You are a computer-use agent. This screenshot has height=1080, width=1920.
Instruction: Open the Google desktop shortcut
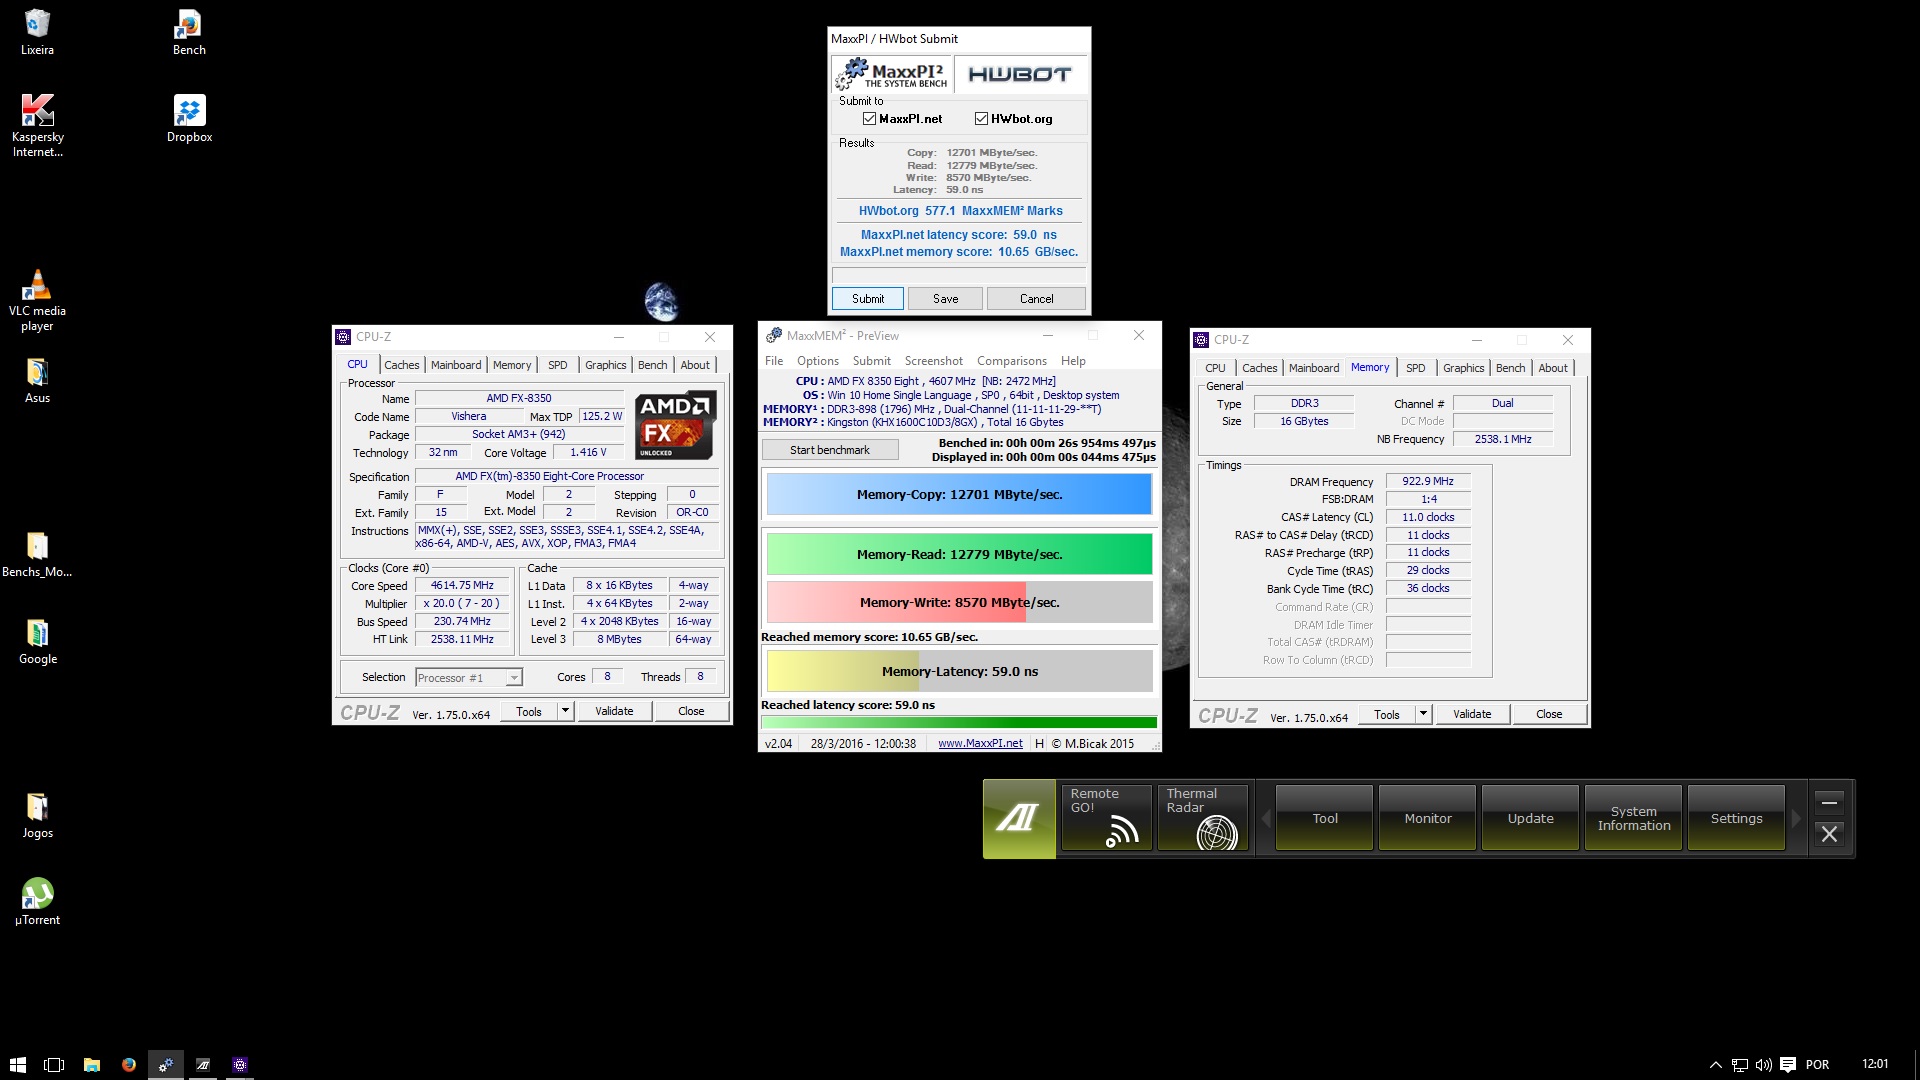pyautogui.click(x=37, y=641)
